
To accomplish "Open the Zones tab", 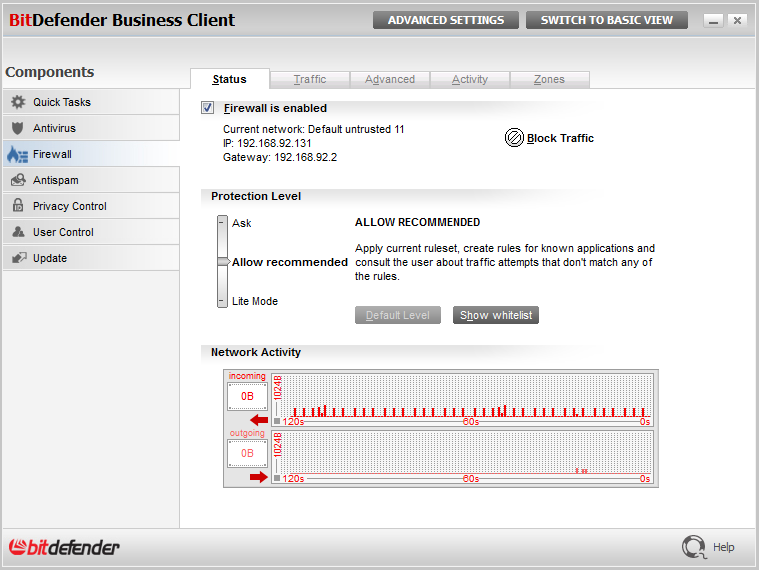I will (x=549, y=79).
